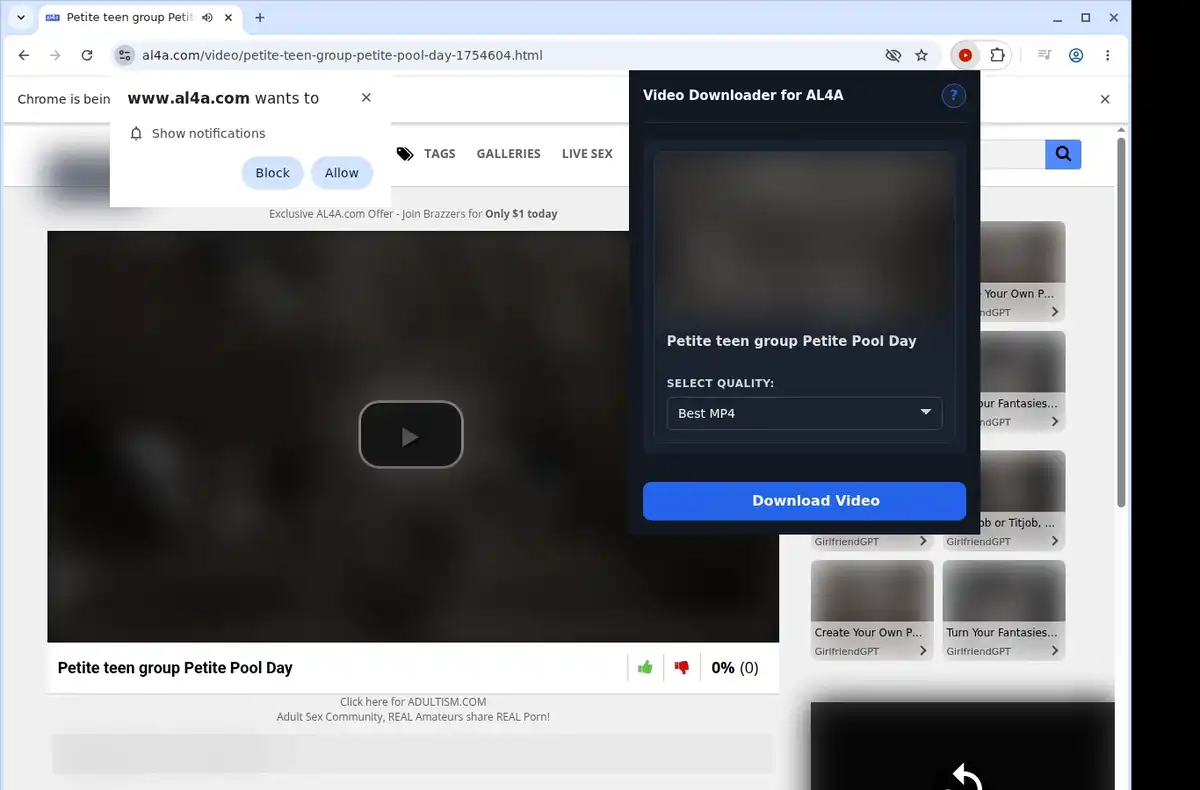1200x790 pixels.
Task: Go forward with the browser forward arrow
Action: [x=55, y=55]
